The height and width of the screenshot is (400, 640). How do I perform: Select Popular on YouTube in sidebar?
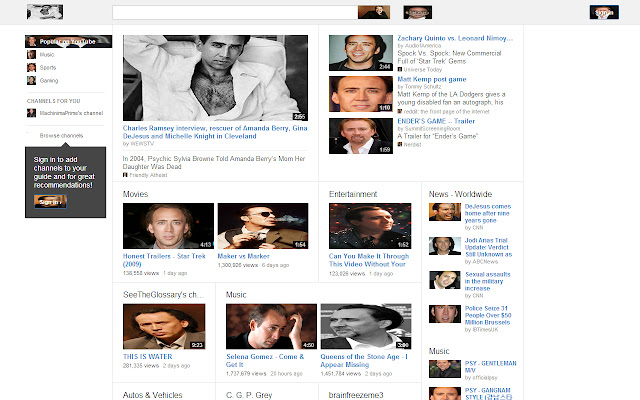tap(69, 41)
